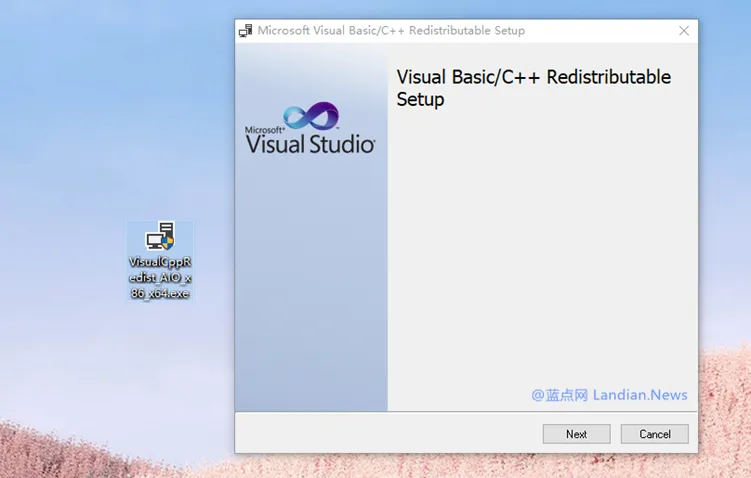Click the VisualCppRedist_AIO_x86_x64.exe file name label
751x478 pixels.
click(x=160, y=278)
